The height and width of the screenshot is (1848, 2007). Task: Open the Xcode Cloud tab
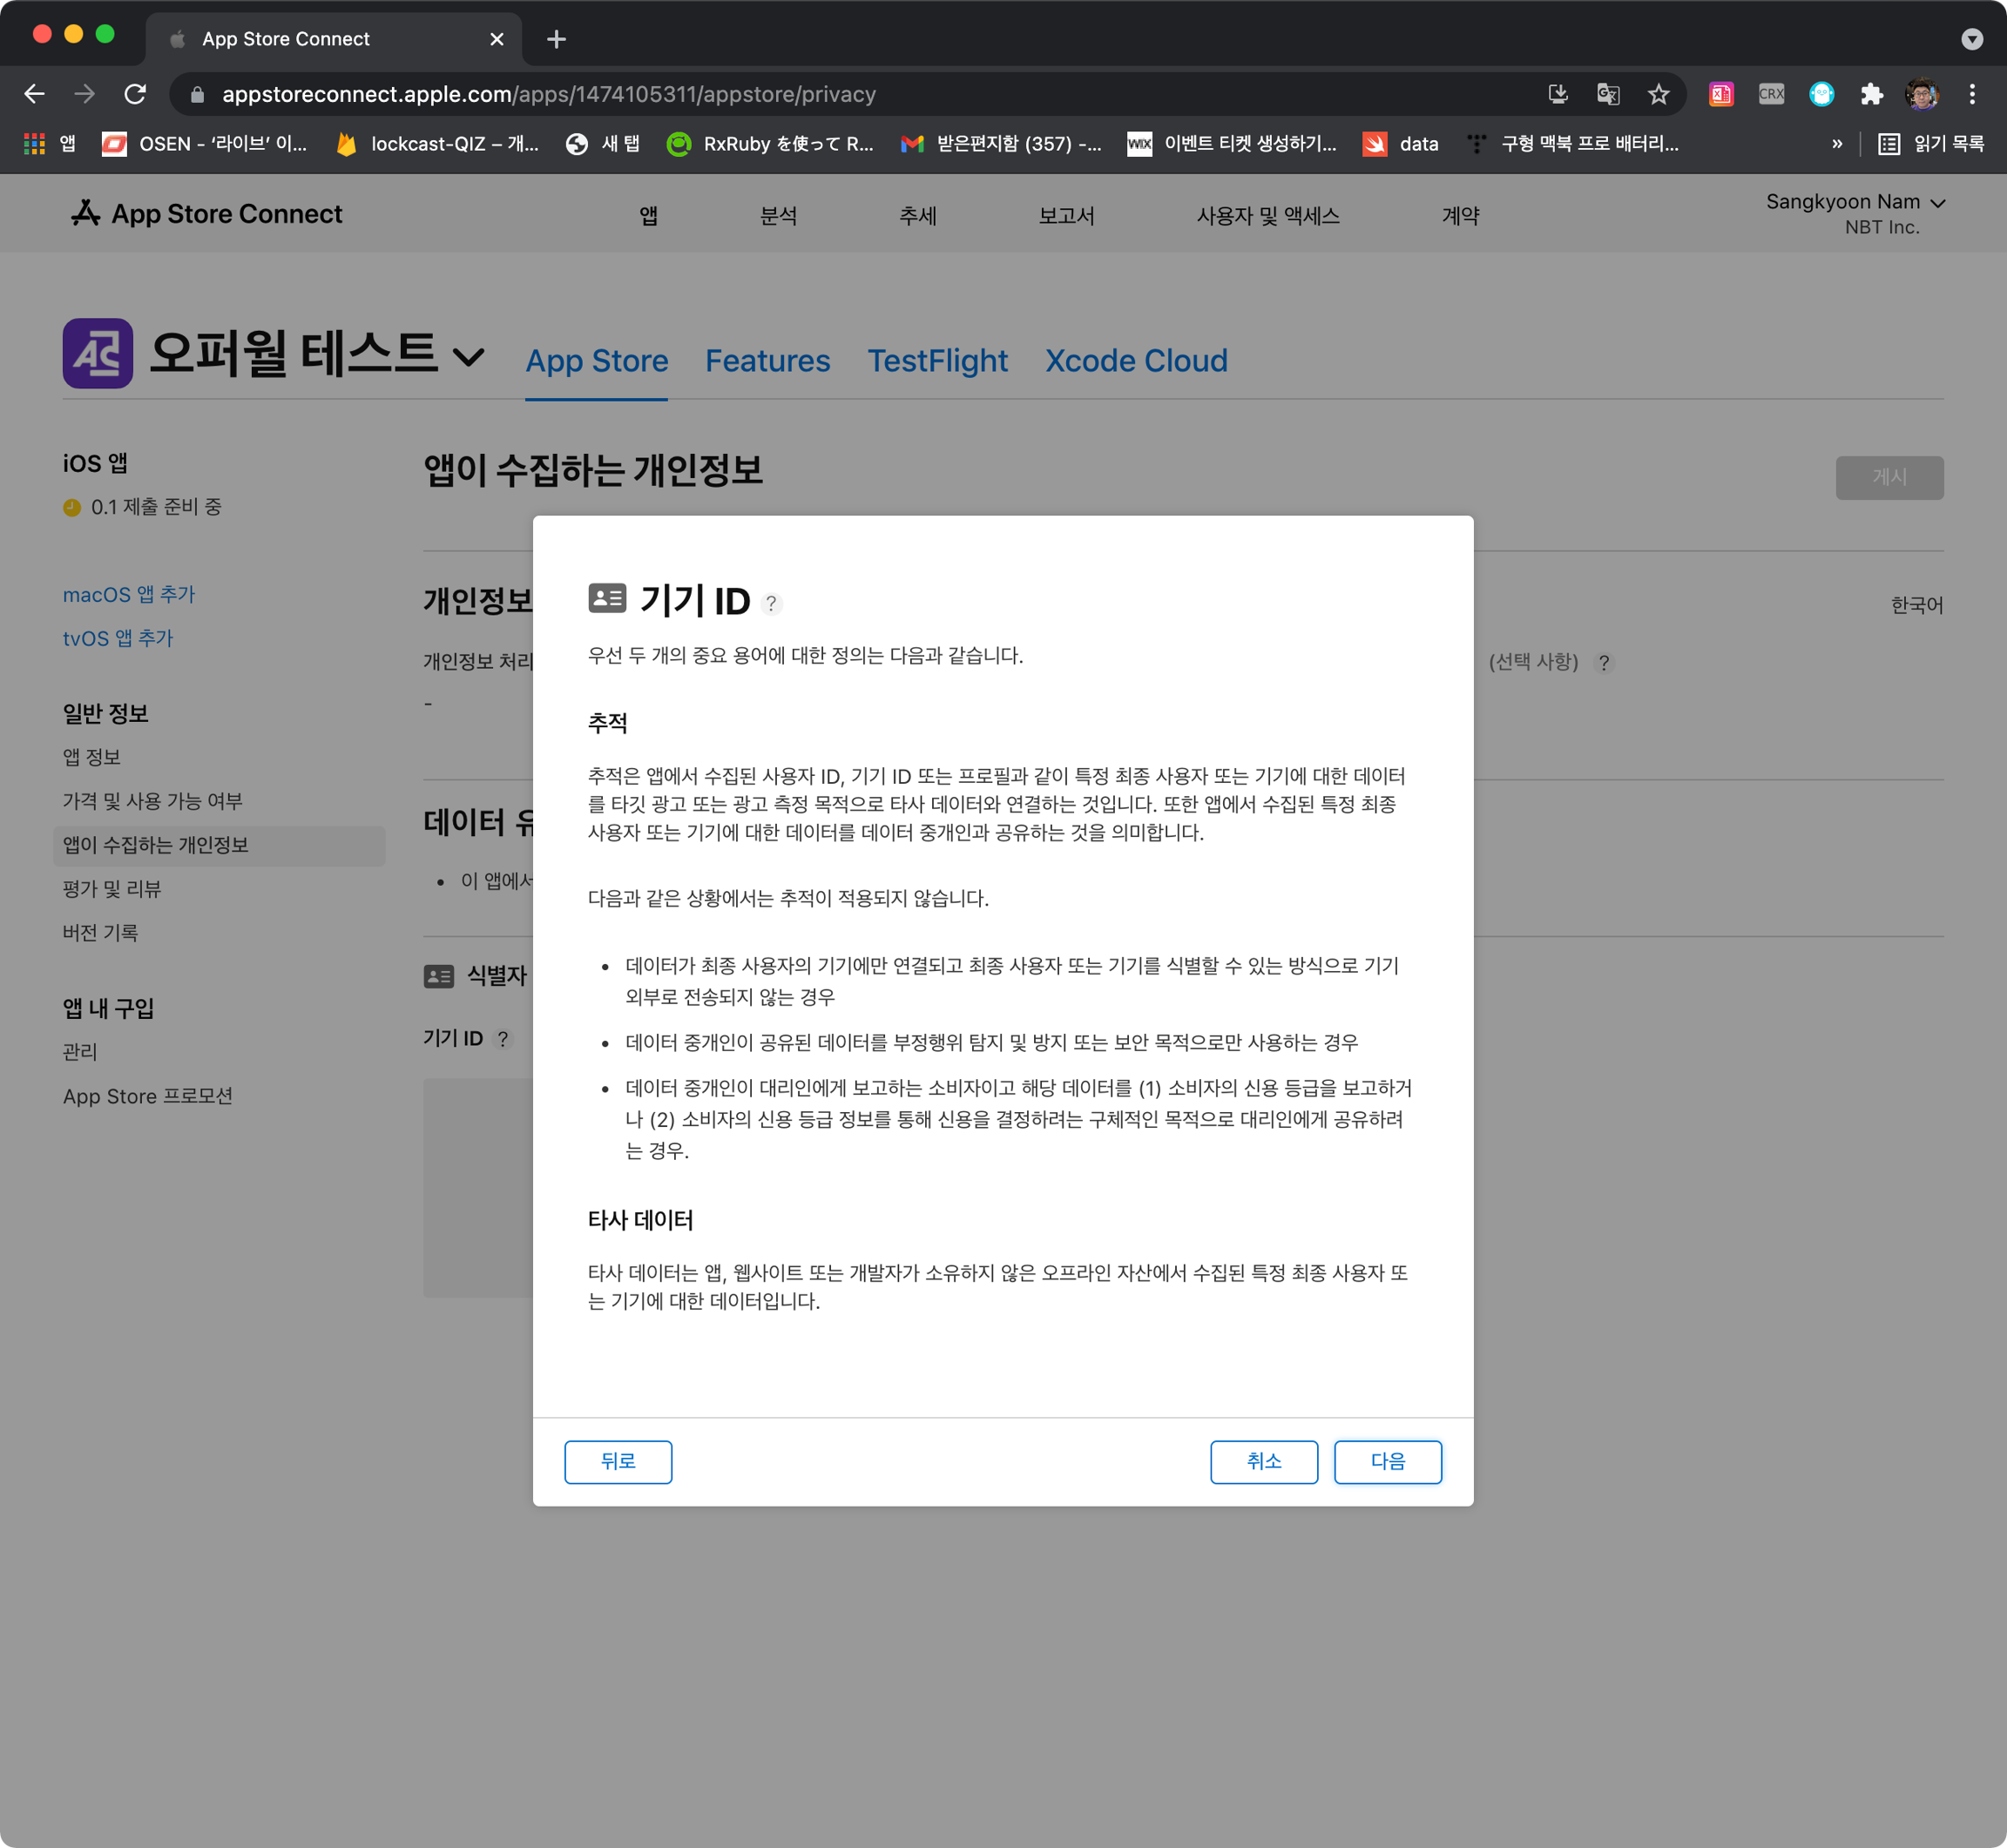pos(1136,361)
